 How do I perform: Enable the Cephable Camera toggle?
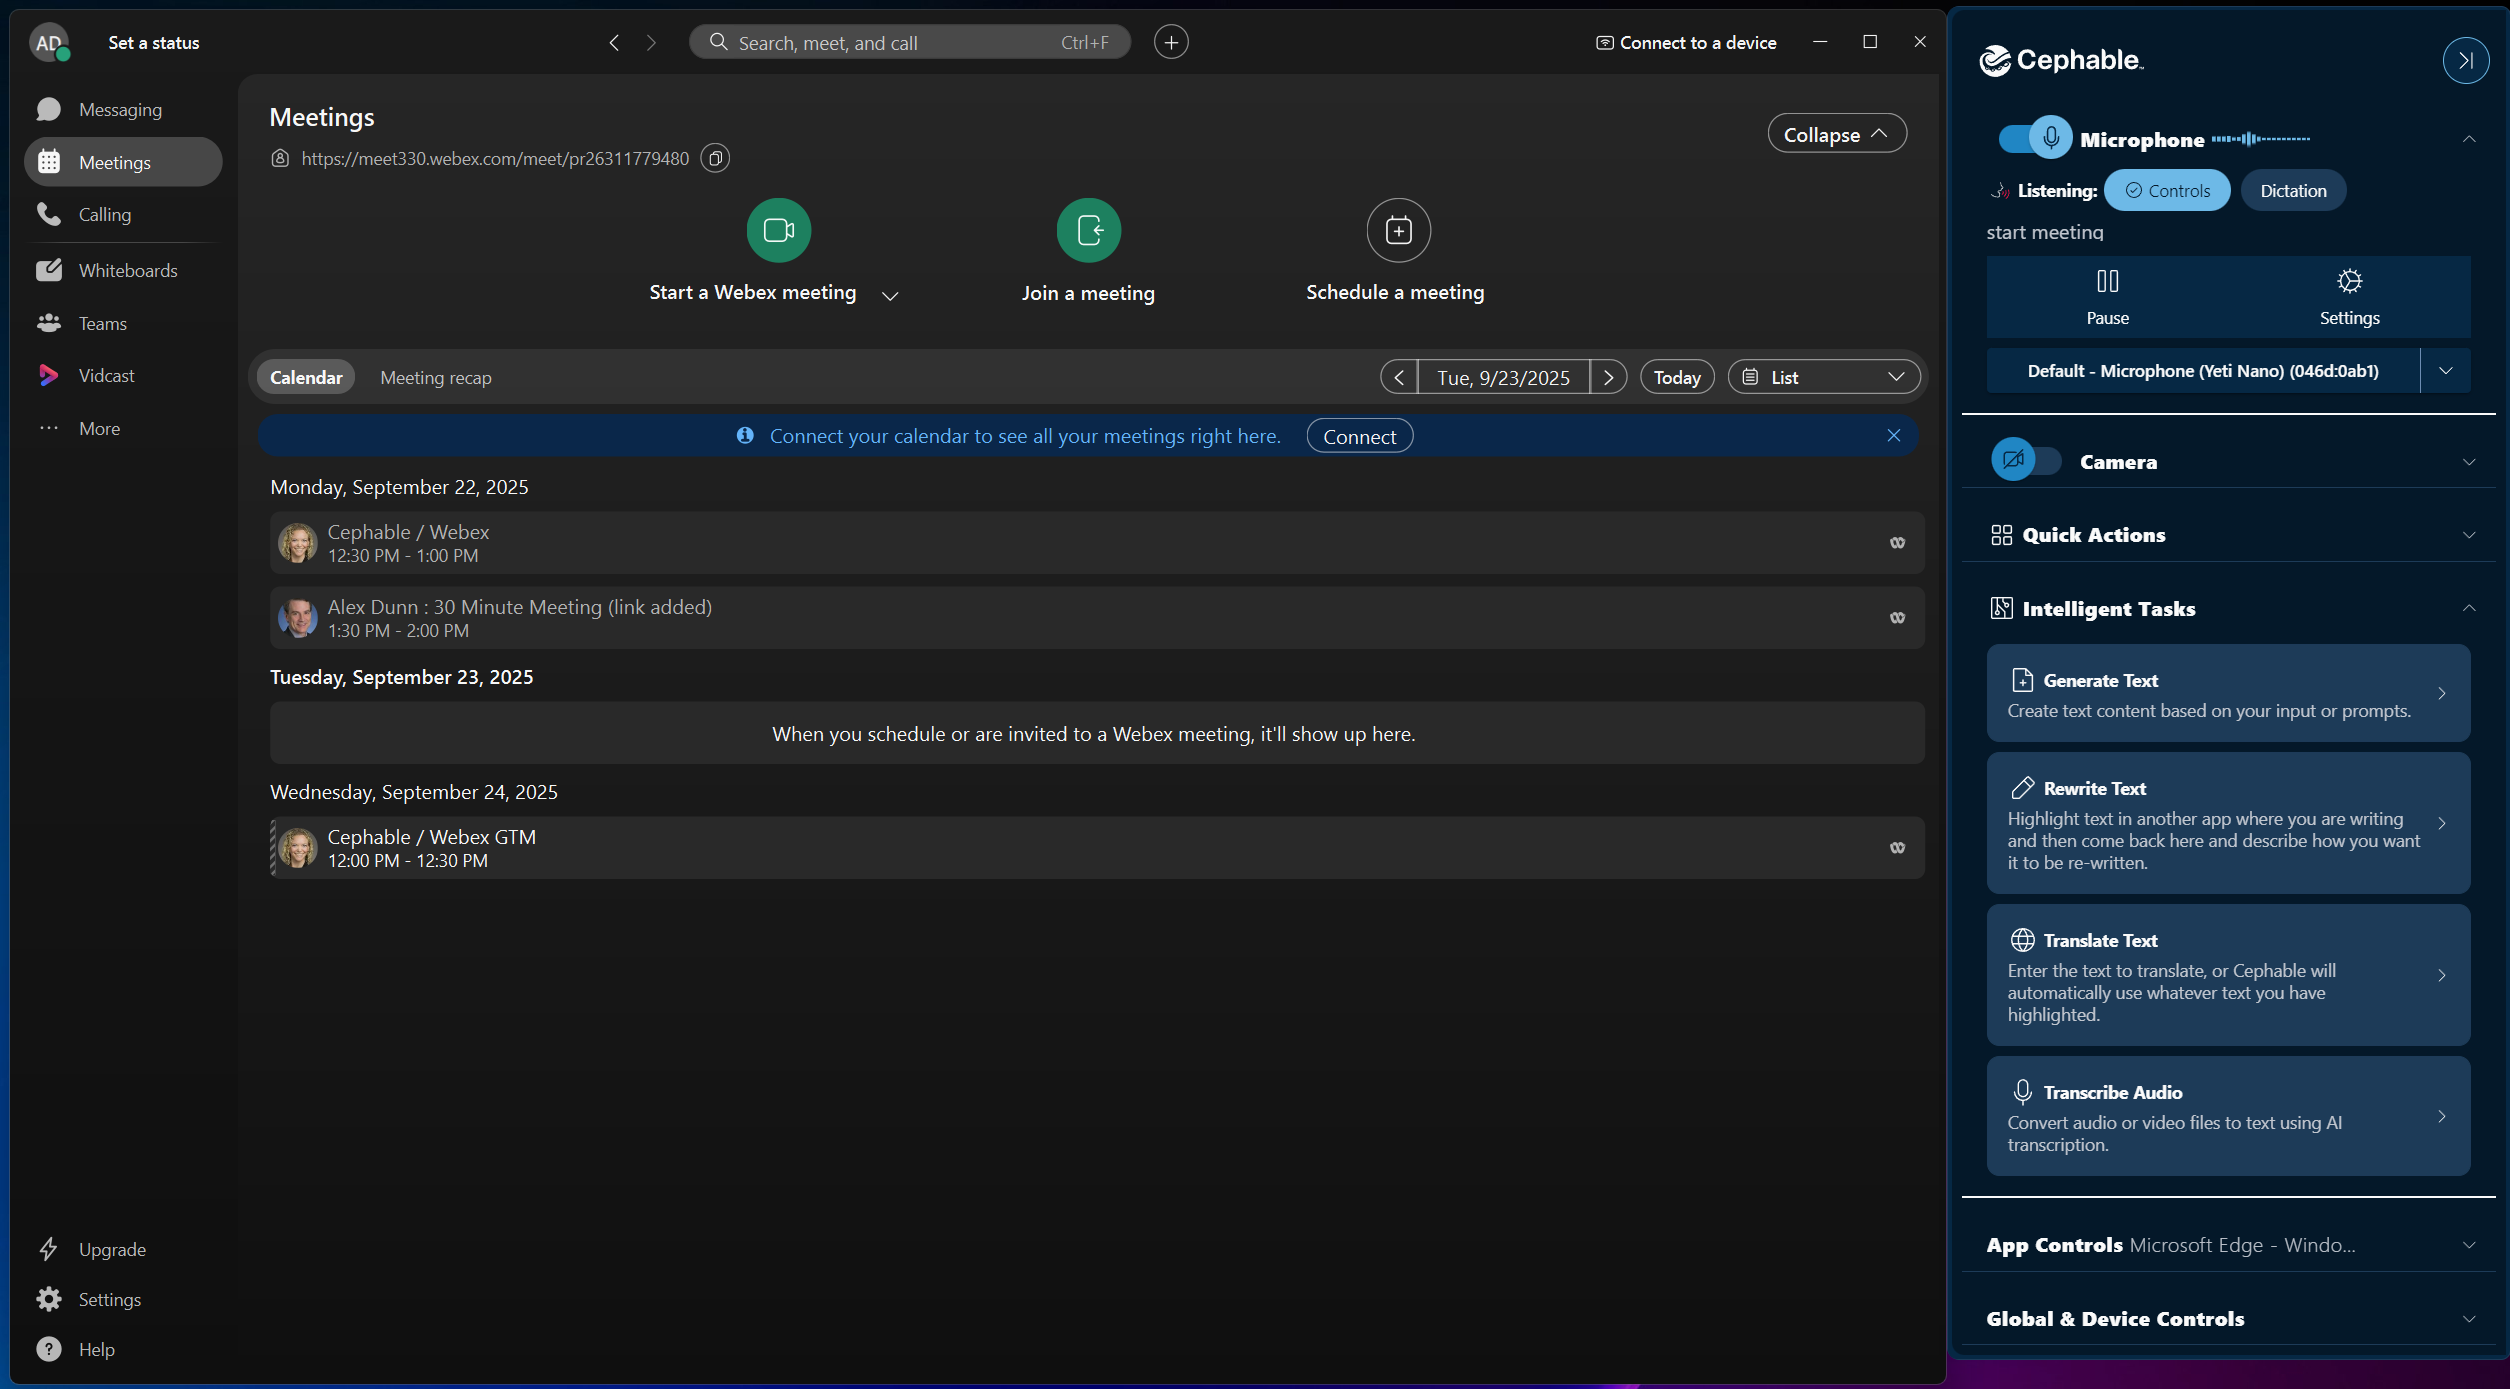pyautogui.click(x=2026, y=461)
